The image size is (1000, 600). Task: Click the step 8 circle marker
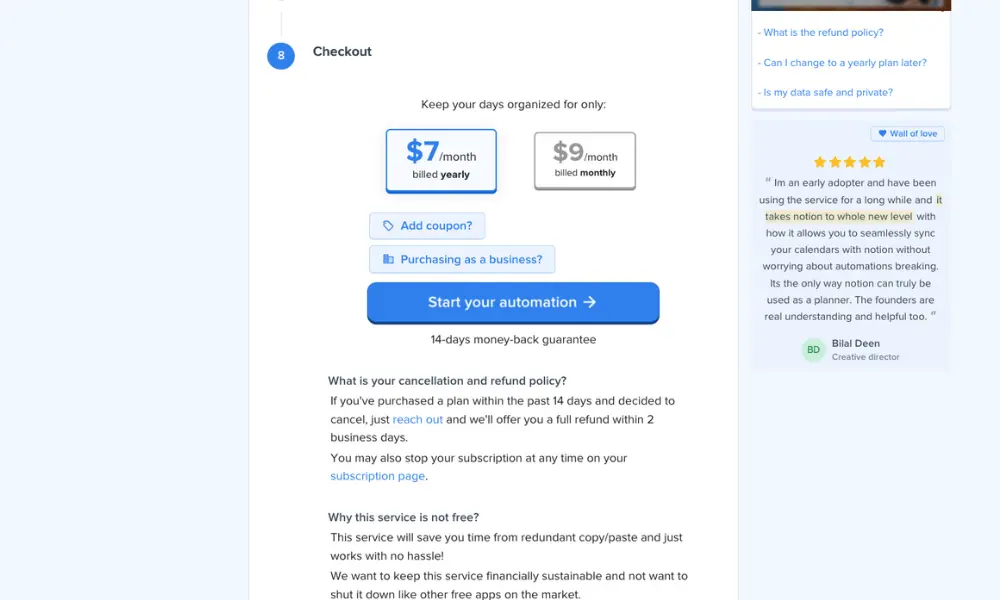pos(281,55)
